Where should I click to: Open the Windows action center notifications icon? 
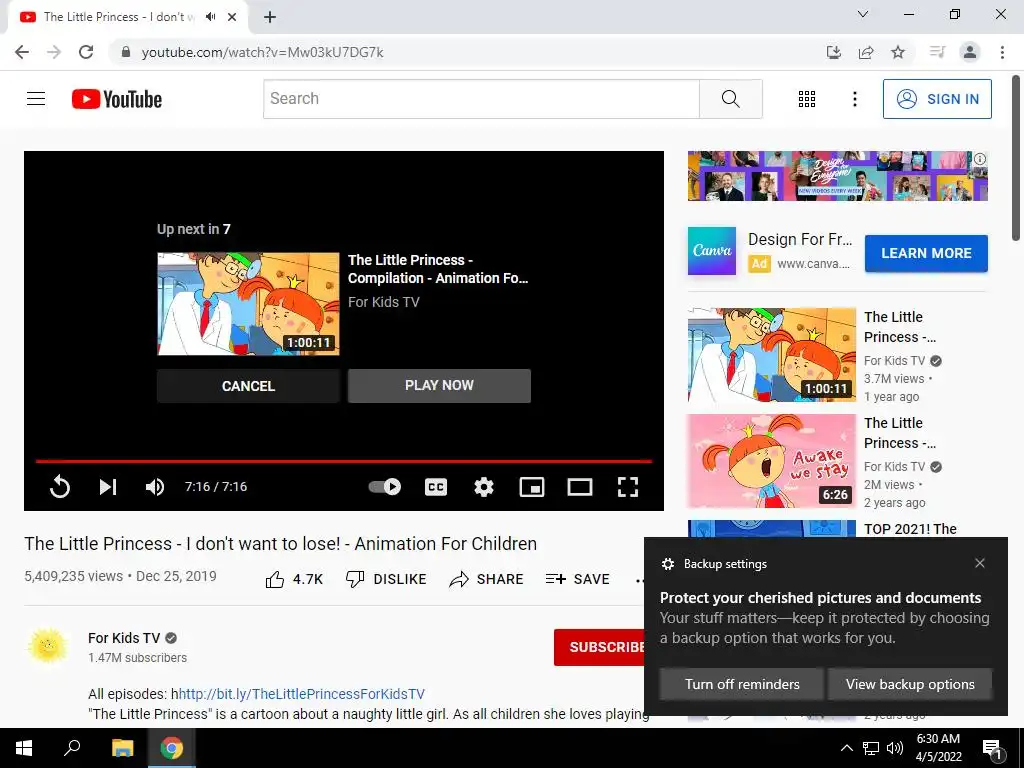coord(992,750)
